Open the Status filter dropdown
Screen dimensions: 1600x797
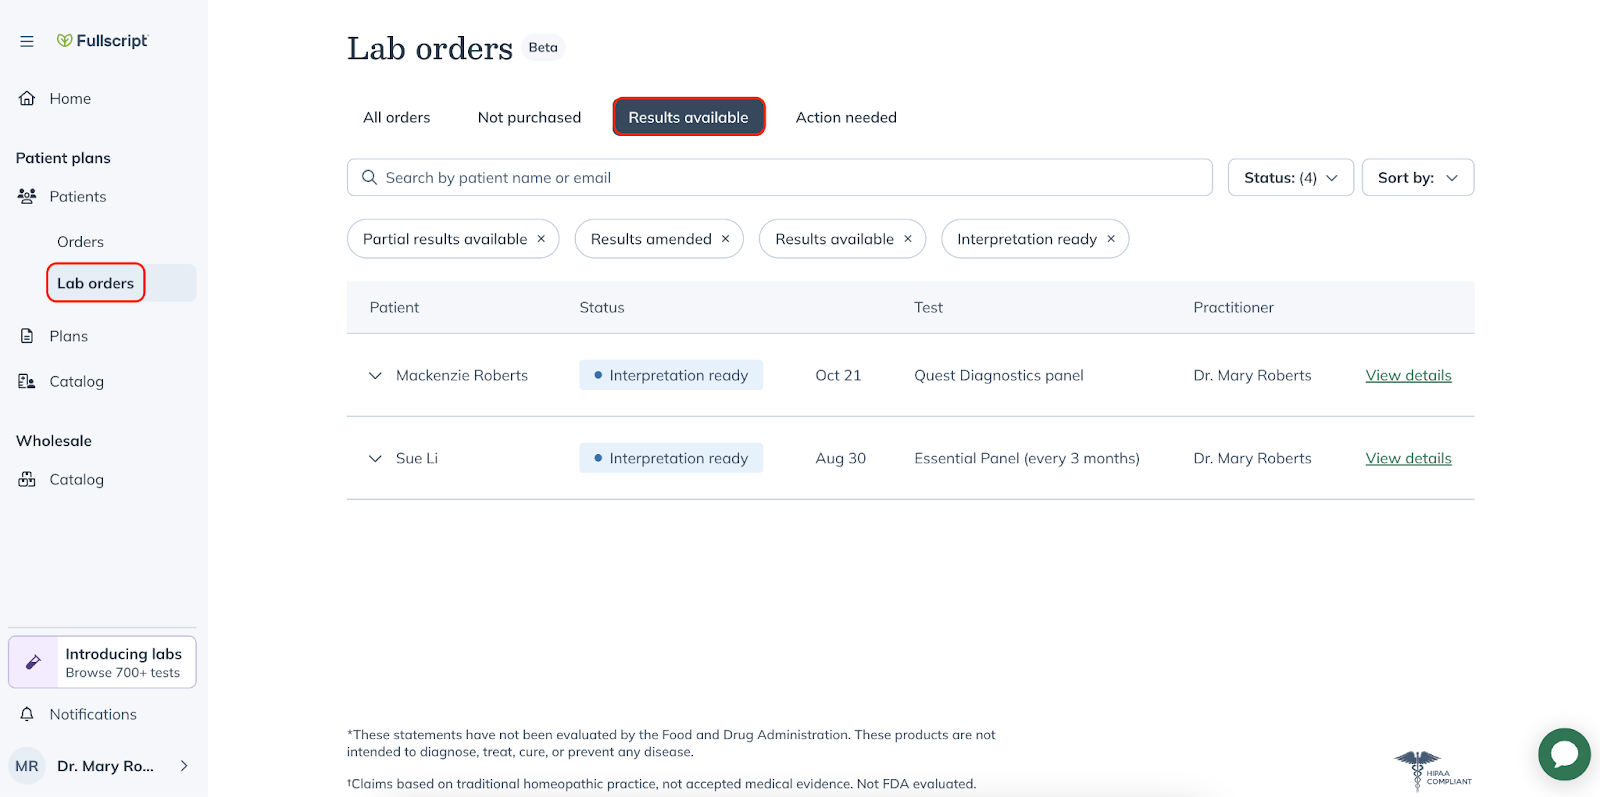[1290, 177]
